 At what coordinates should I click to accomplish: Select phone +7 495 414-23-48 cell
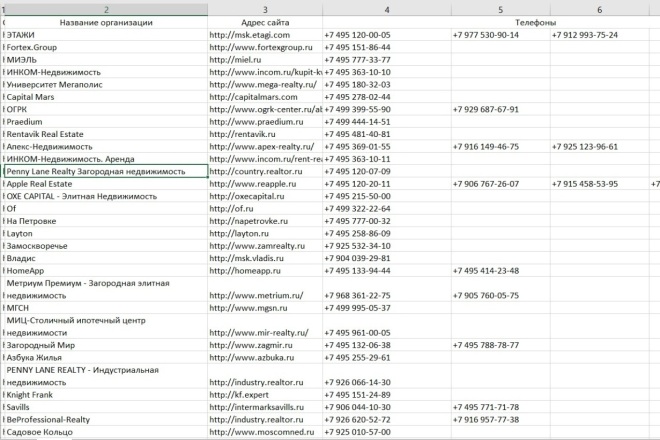tap(500, 271)
